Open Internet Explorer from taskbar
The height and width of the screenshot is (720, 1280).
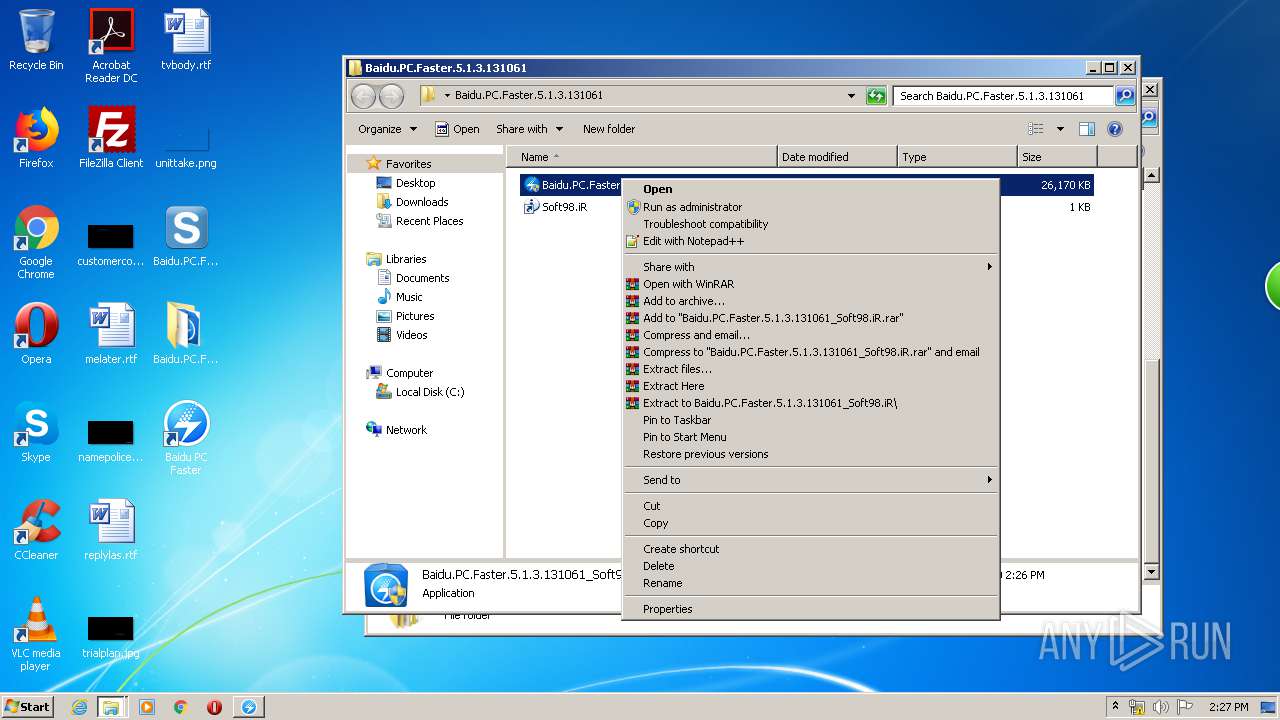pyautogui.click(x=79, y=707)
